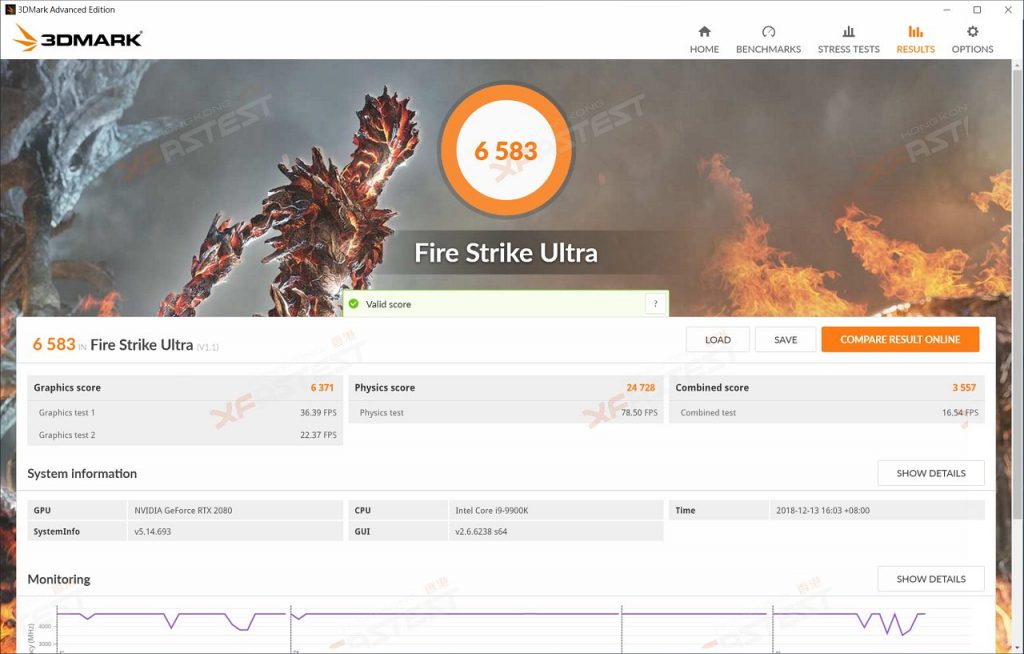
Task: Click the Graphics test 1 row label
Action: [x=67, y=413]
